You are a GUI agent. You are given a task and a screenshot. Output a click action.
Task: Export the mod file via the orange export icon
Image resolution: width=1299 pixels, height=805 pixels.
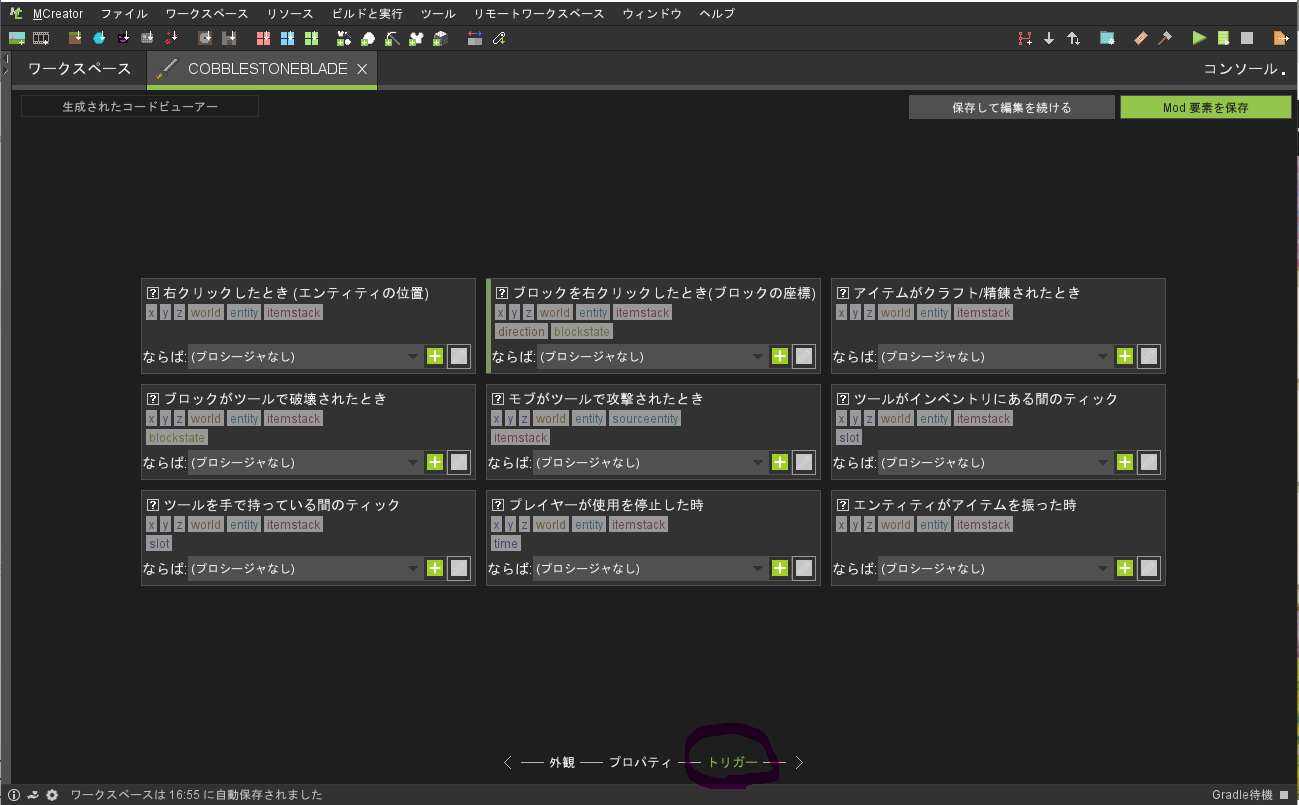pyautogui.click(x=1281, y=37)
